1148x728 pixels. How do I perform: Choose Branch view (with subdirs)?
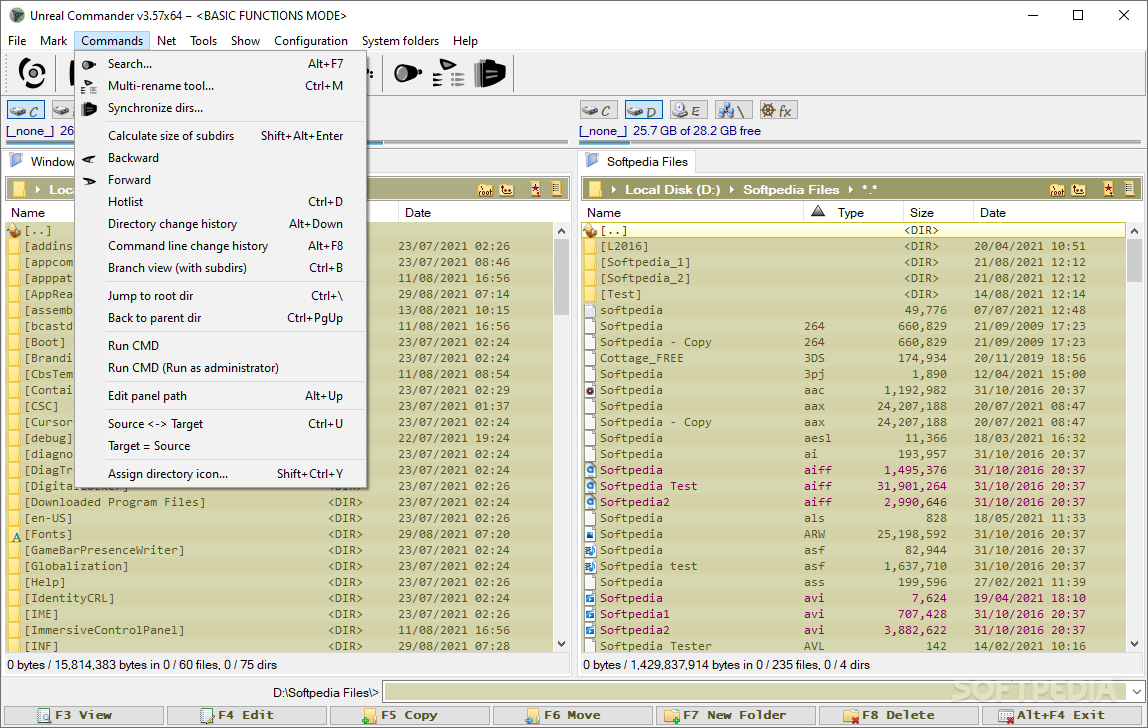click(x=220, y=268)
